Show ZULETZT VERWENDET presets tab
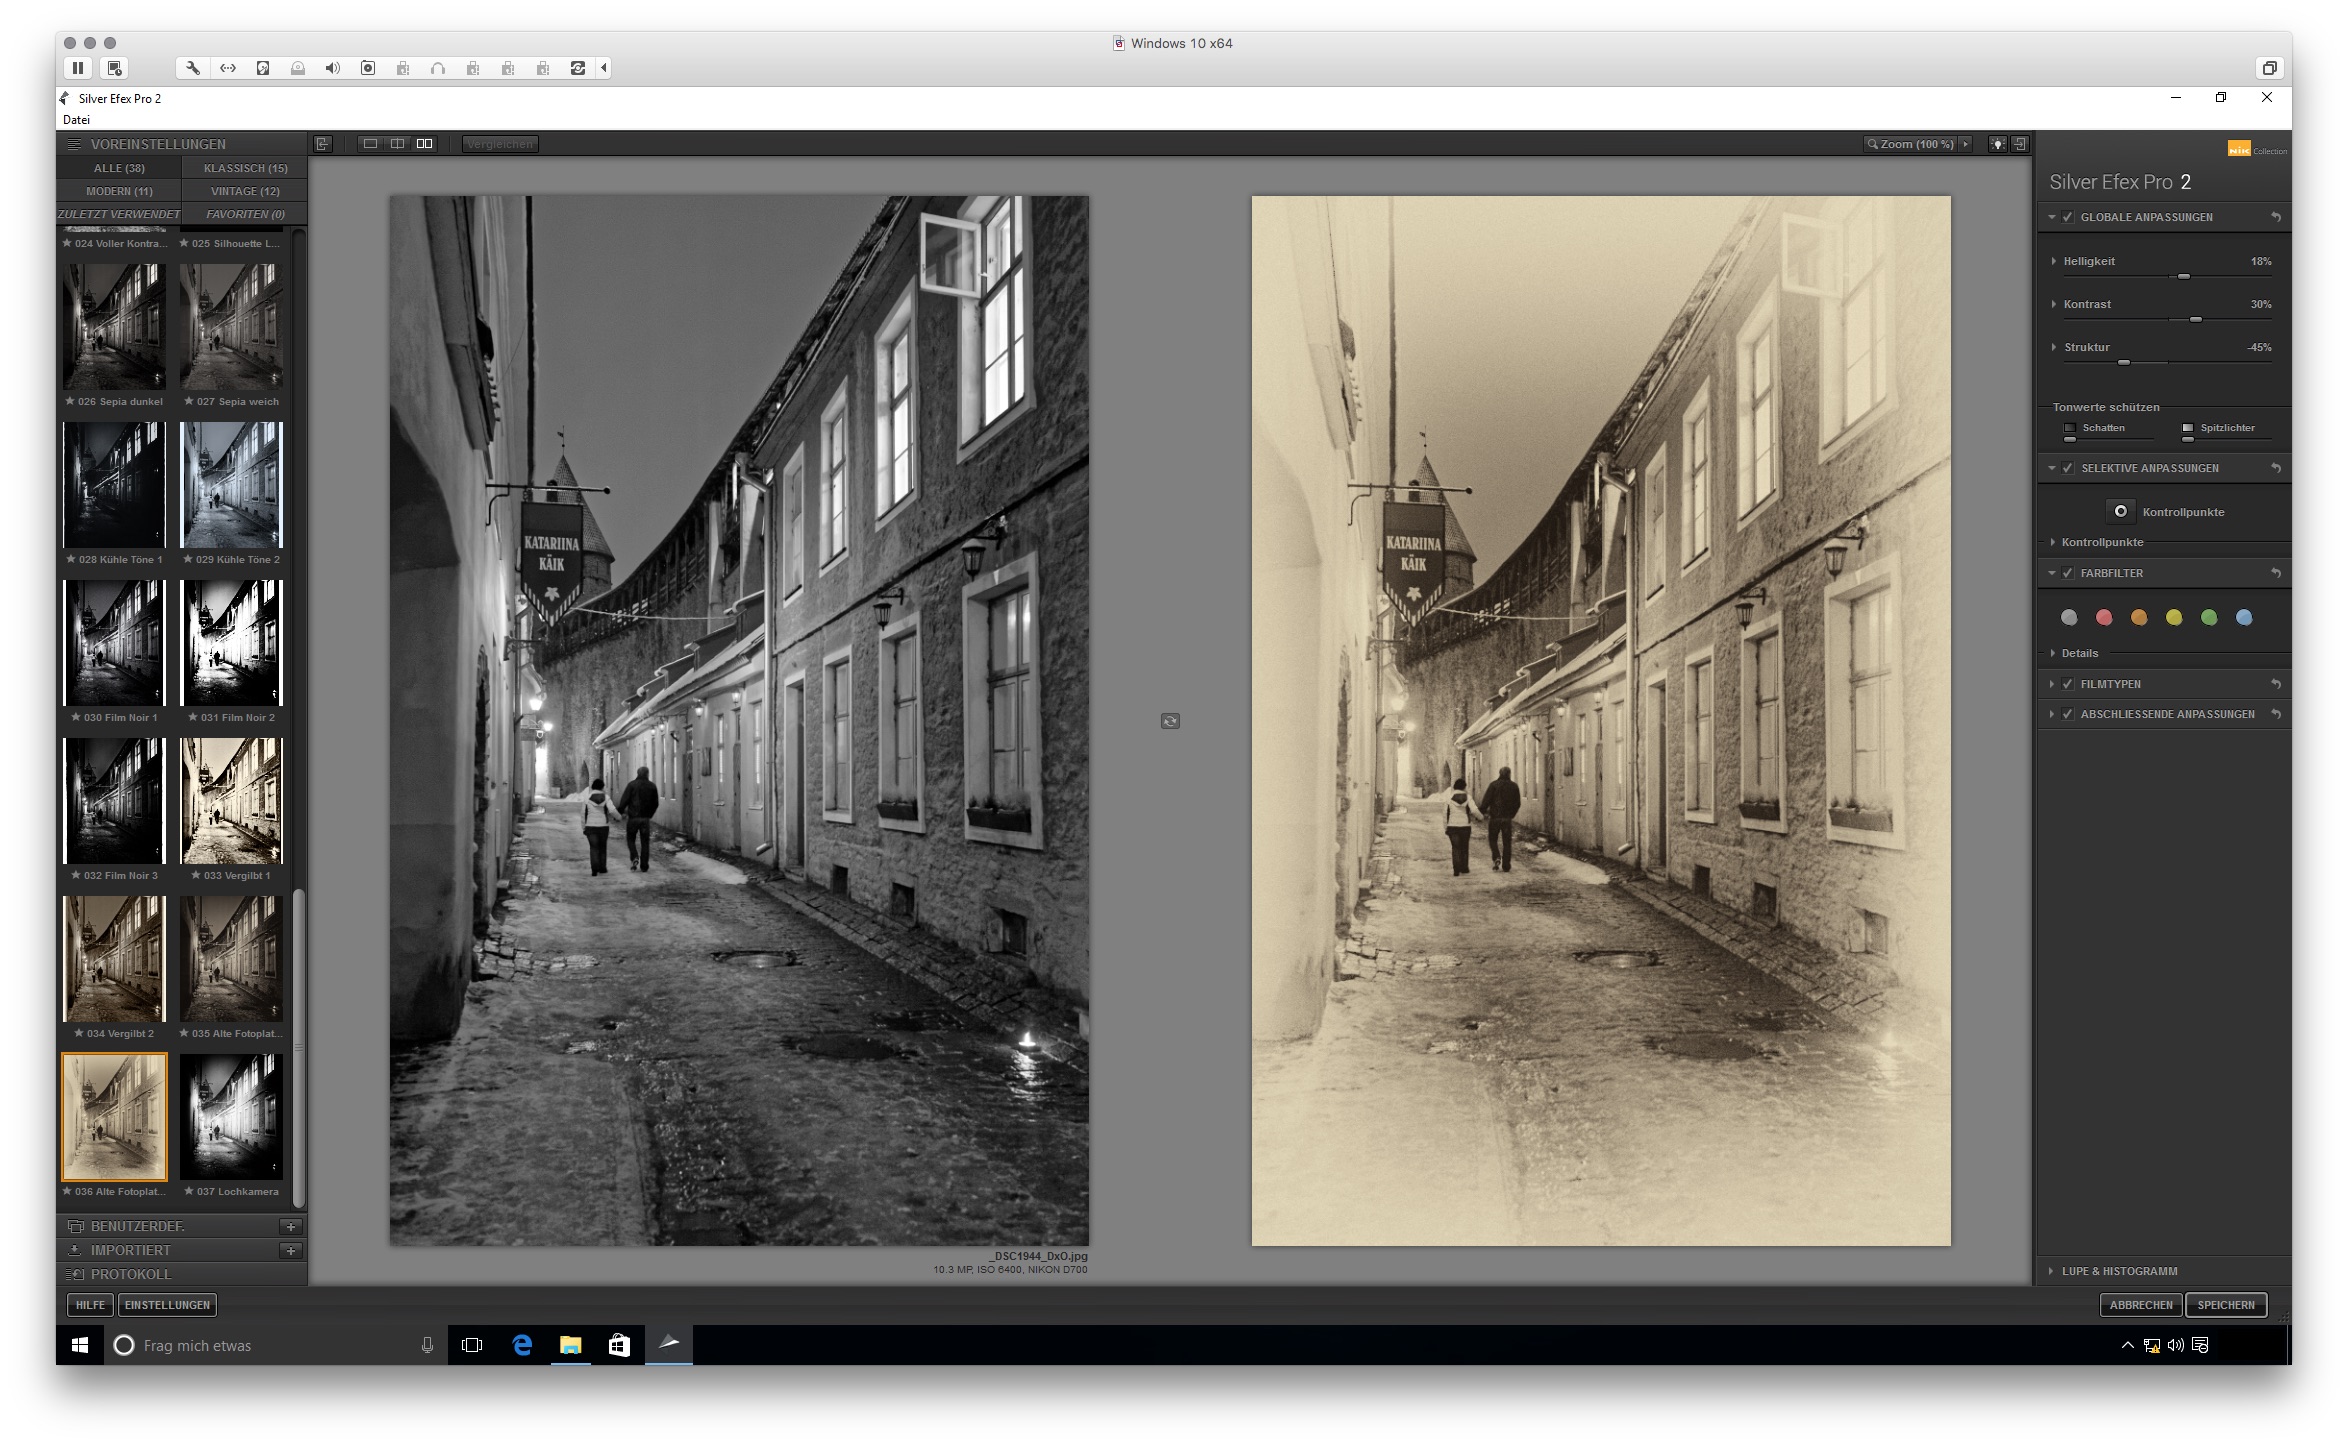 (119, 214)
